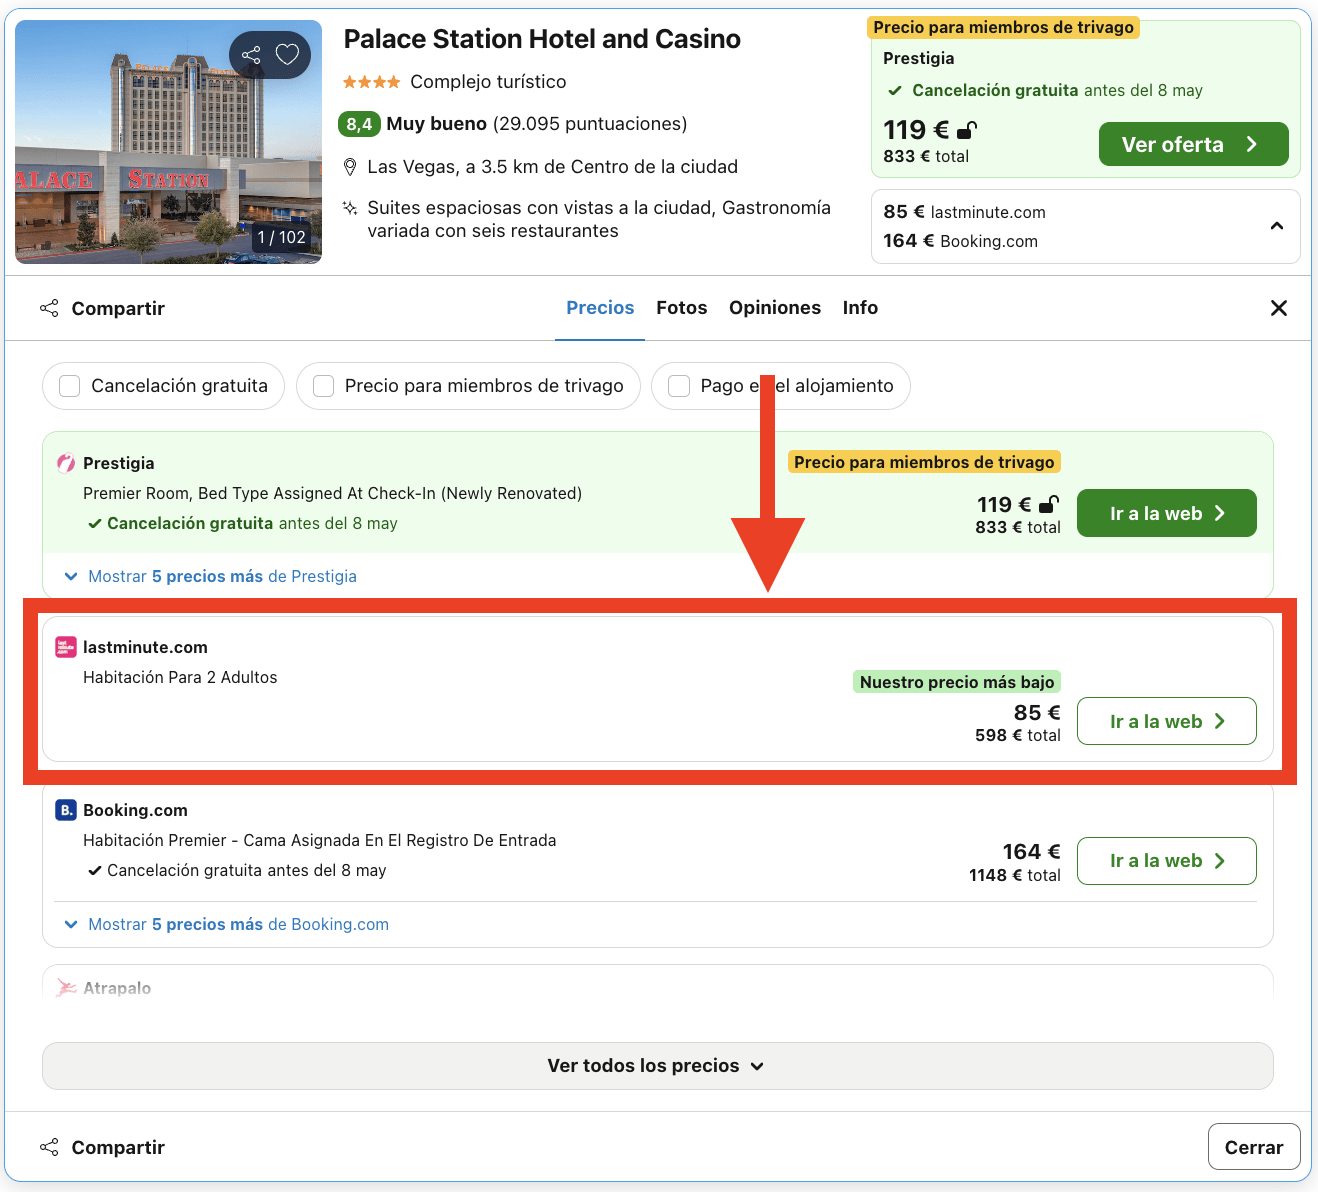Image resolution: width=1318 pixels, height=1192 pixels.
Task: Click the Cerrar button
Action: (1254, 1147)
